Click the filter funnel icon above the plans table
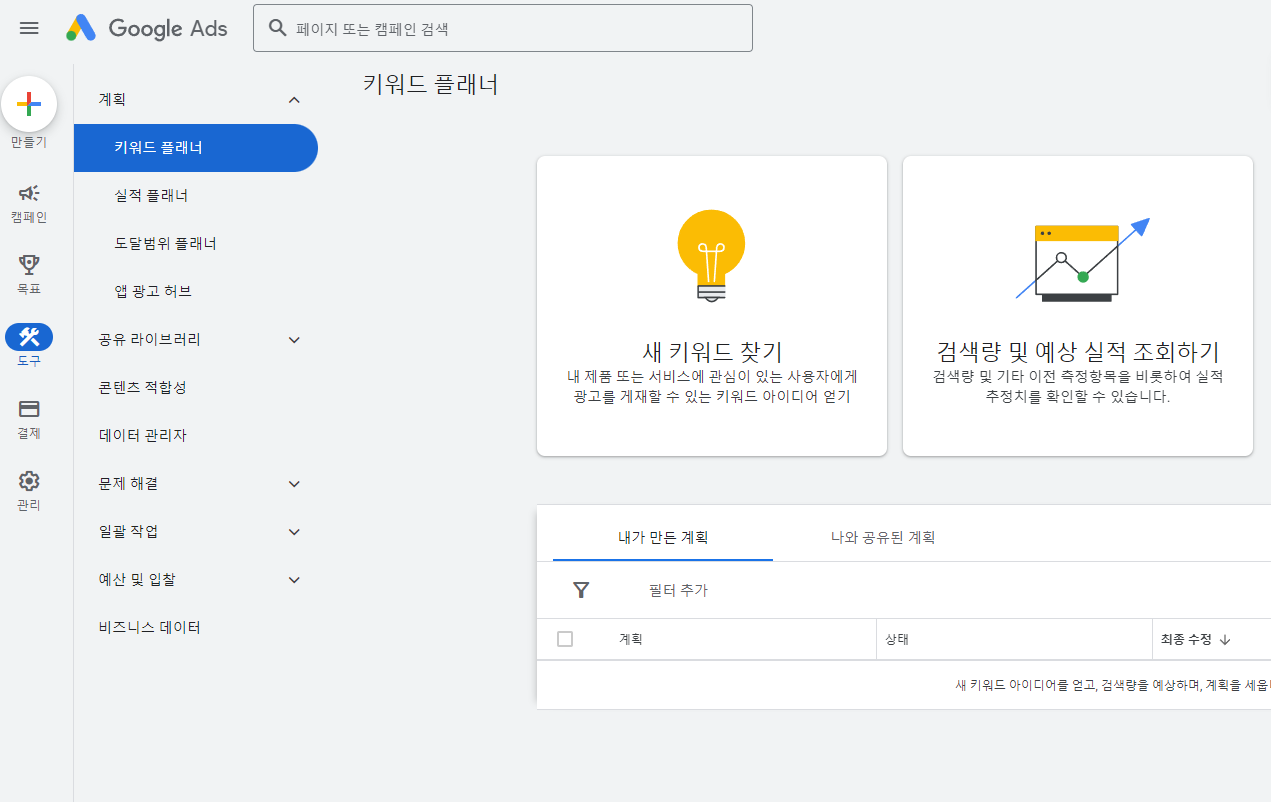 [x=581, y=590]
